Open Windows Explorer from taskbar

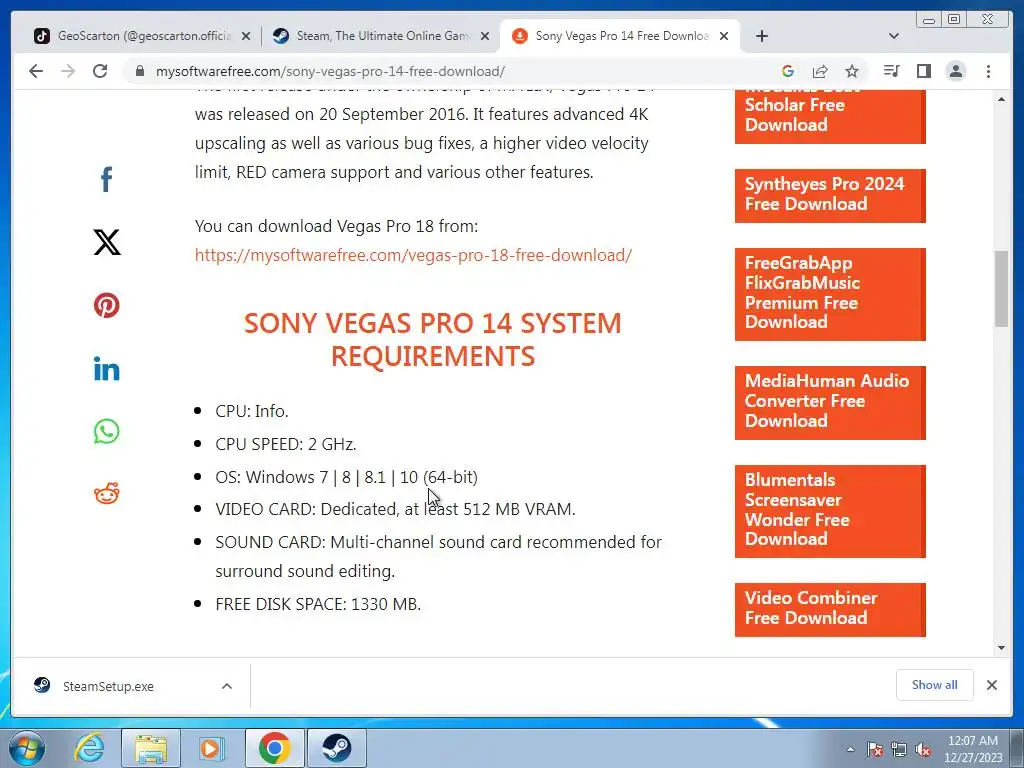(151, 748)
